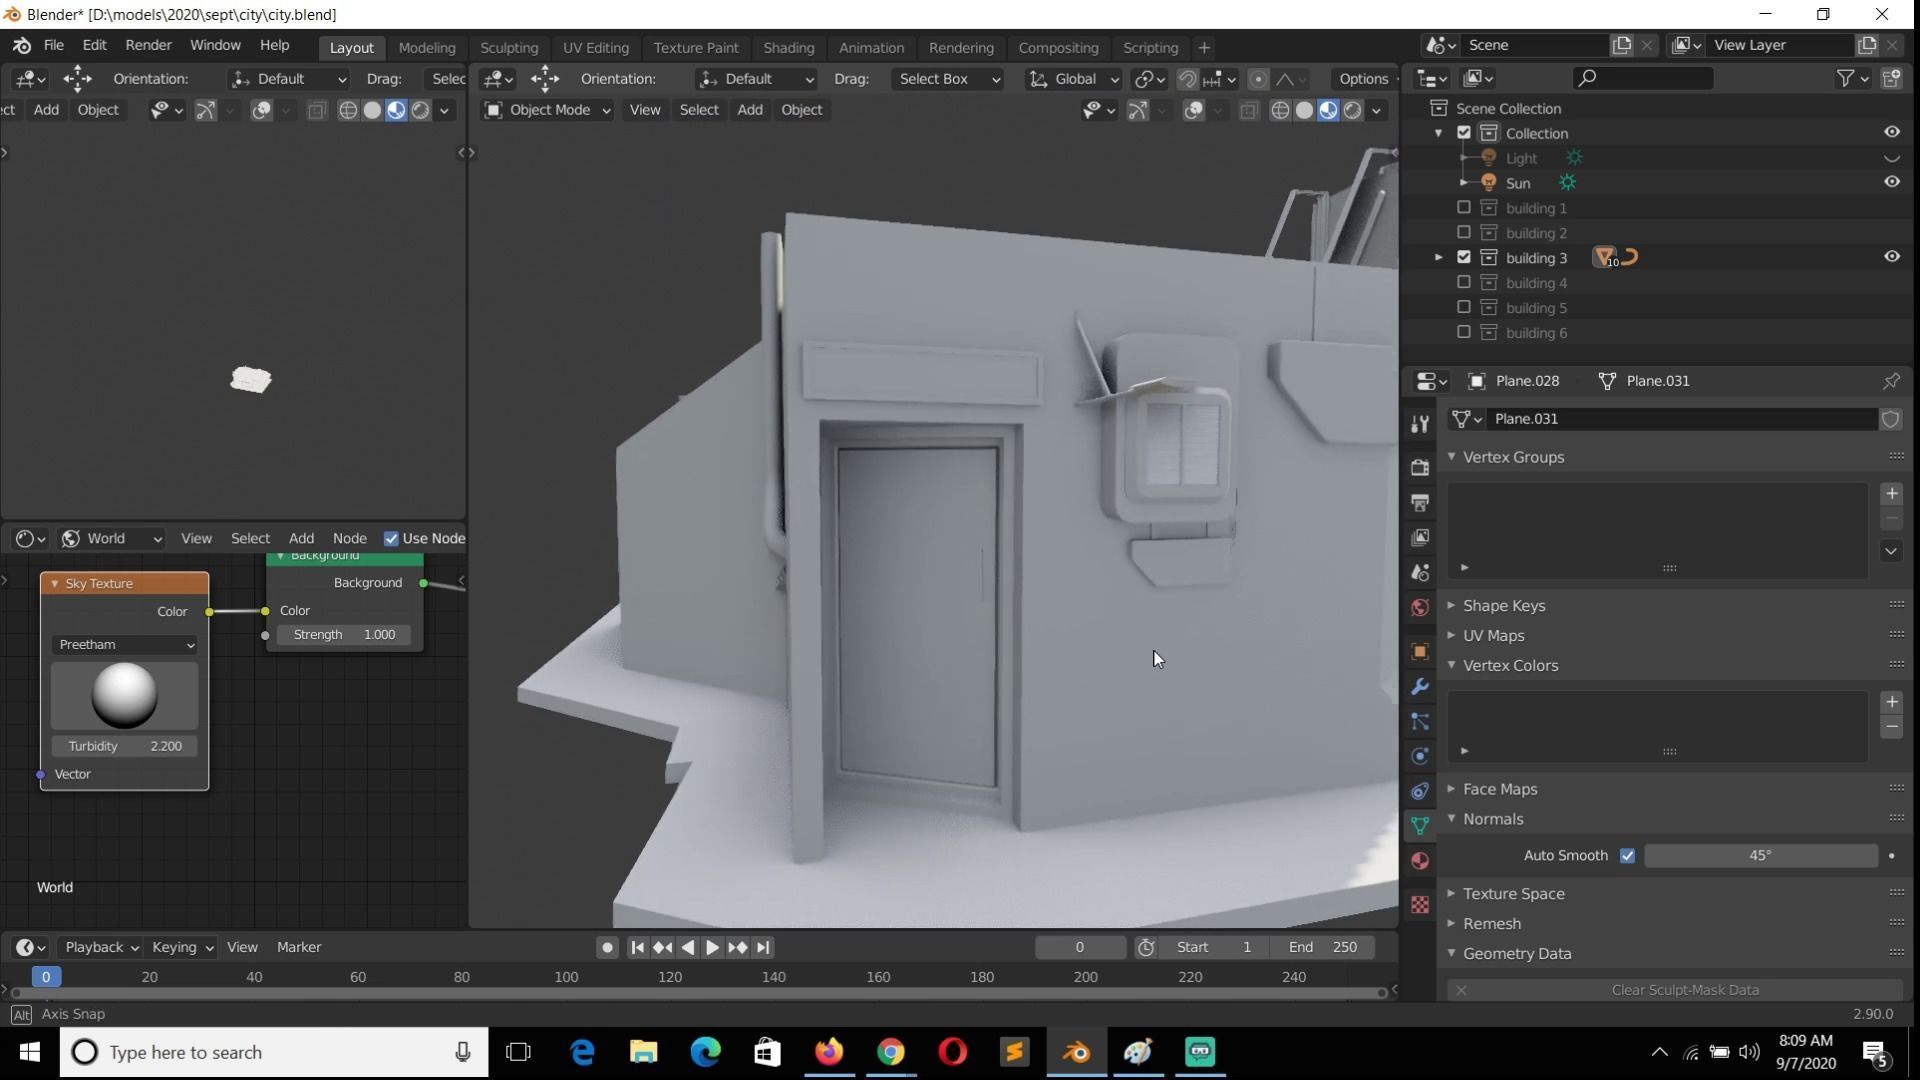
Task: Hide building 3 with eye icon
Action: [x=1892, y=257]
